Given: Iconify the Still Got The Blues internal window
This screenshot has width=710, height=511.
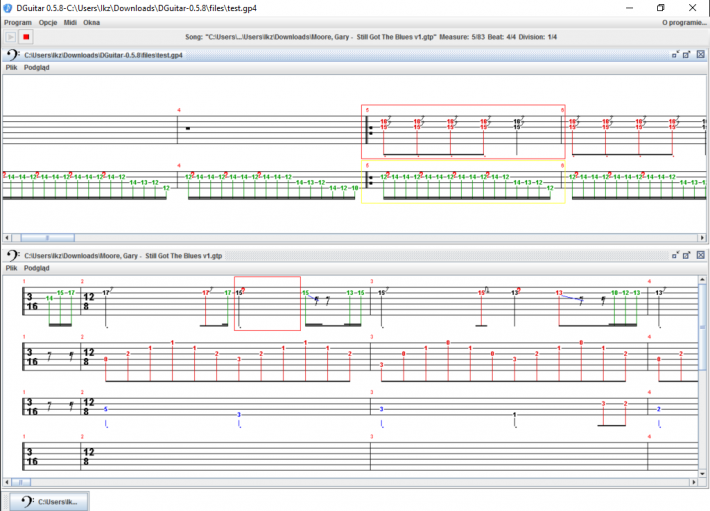Looking at the screenshot, I should [x=675, y=255].
